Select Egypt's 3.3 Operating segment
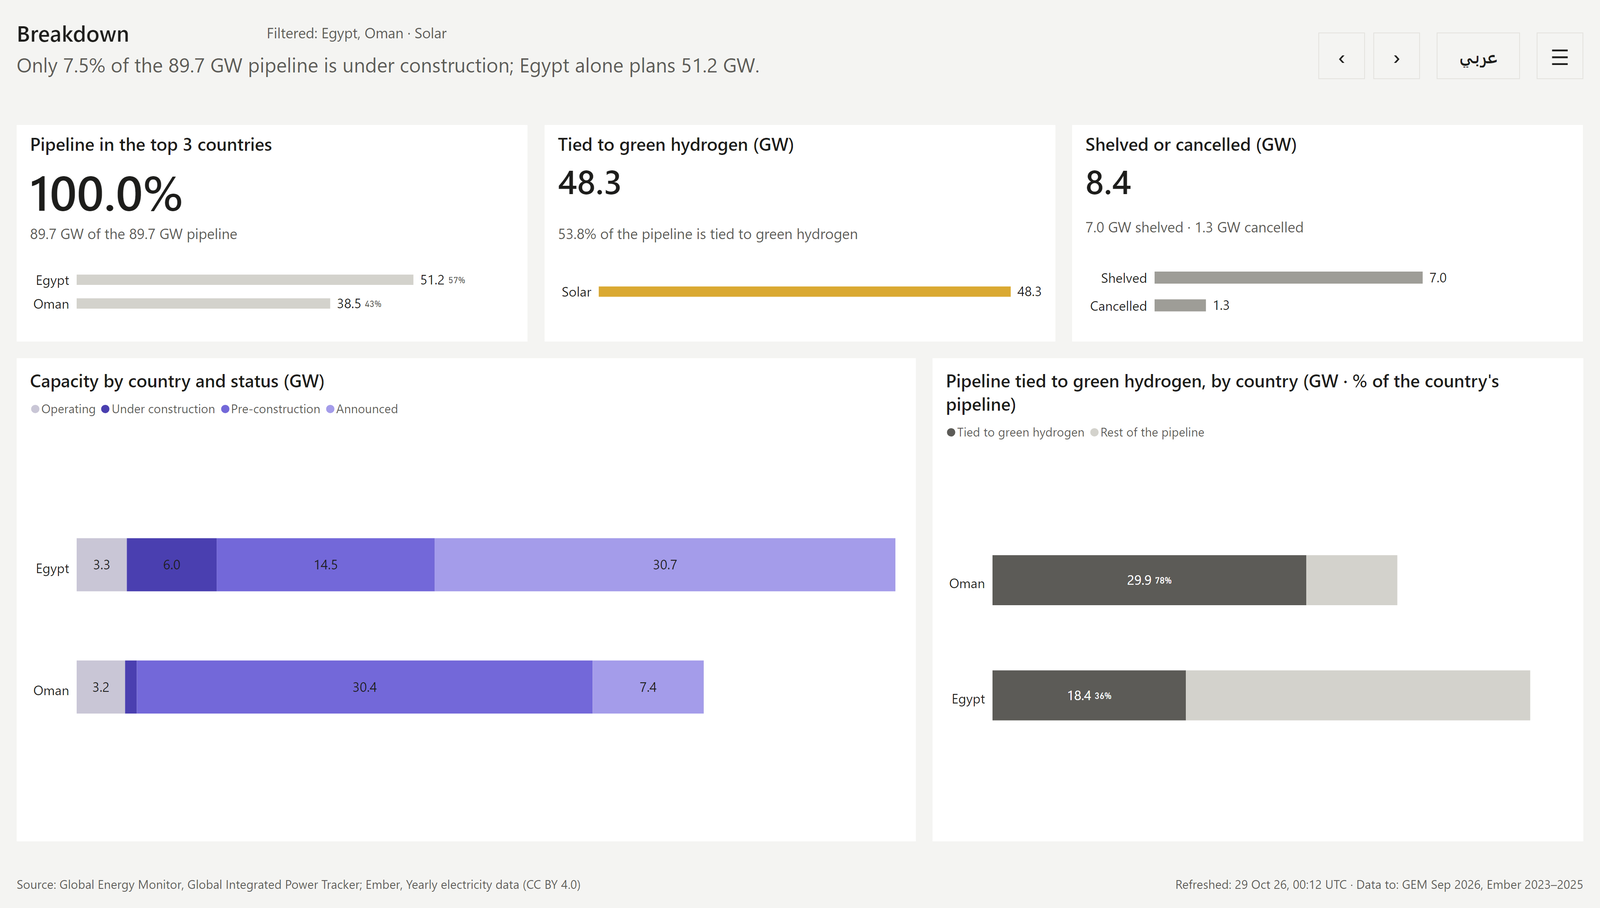Image resolution: width=1600 pixels, height=908 pixels. click(x=102, y=565)
